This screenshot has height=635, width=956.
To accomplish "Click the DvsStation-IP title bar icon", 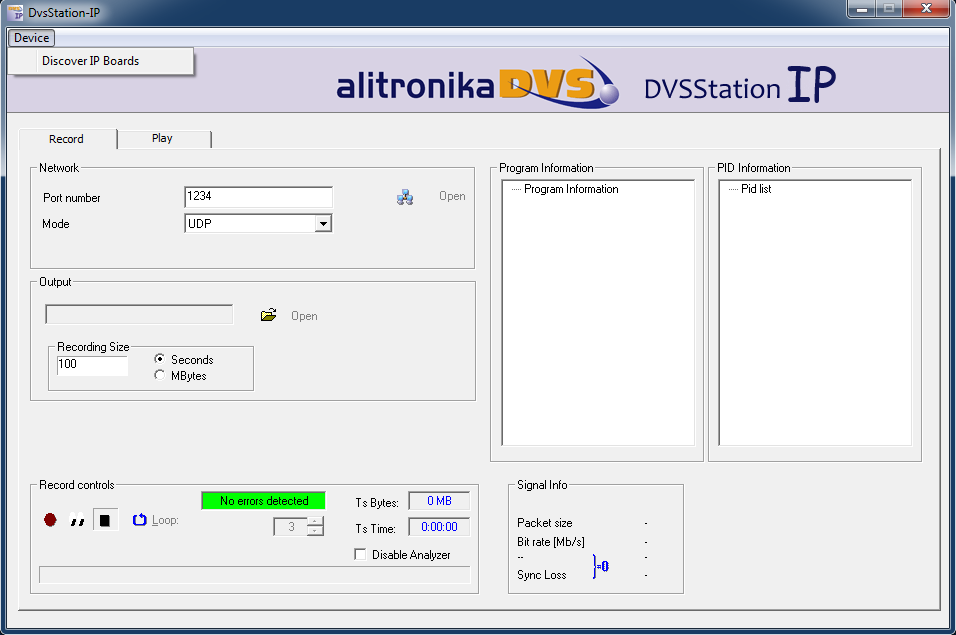I will (x=15, y=12).
